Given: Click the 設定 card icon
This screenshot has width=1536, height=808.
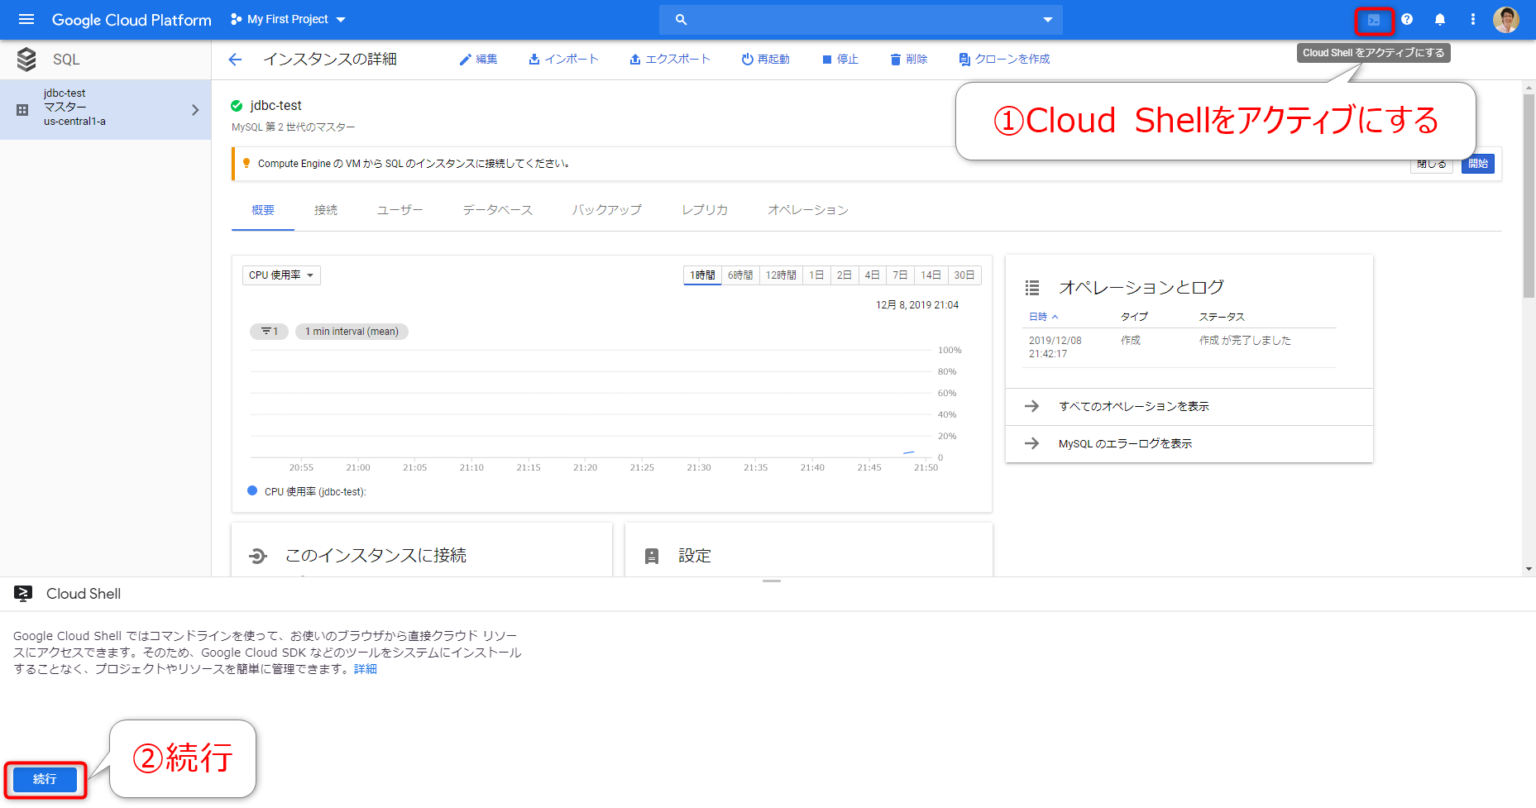Looking at the screenshot, I should click(652, 556).
